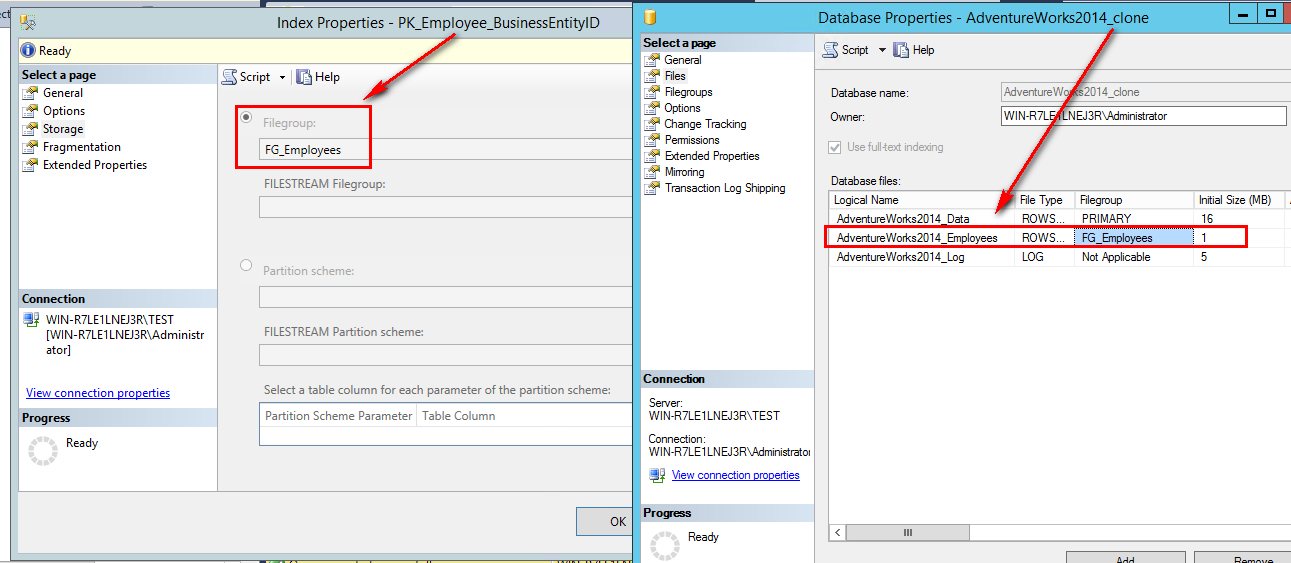Click the Filegroup column header
The width and height of the screenshot is (1291, 563).
tap(1135, 200)
